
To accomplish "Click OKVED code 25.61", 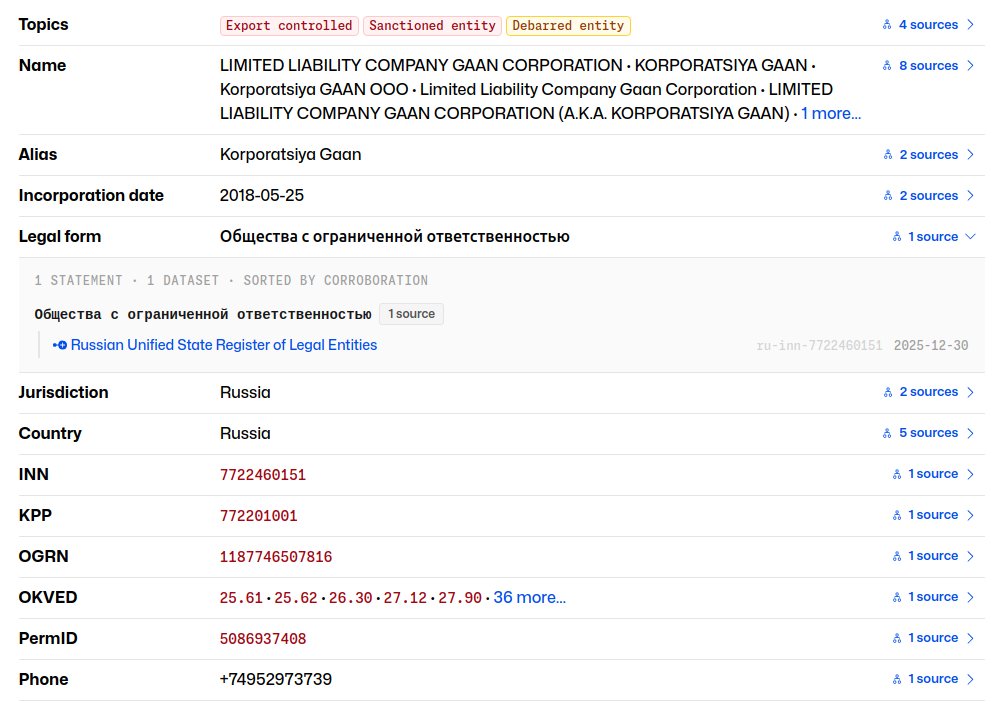I will (241, 598).
